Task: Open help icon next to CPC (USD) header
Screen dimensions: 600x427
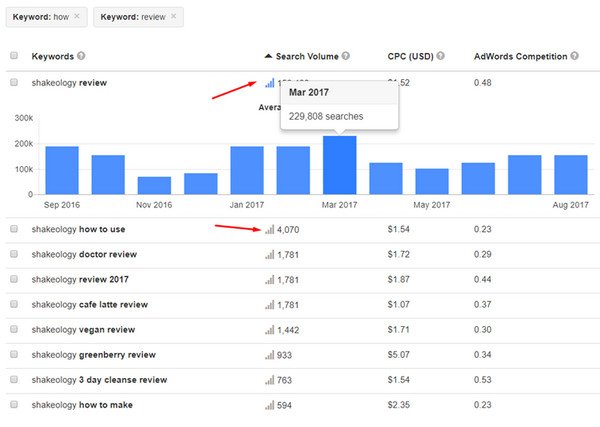Action: click(x=440, y=56)
